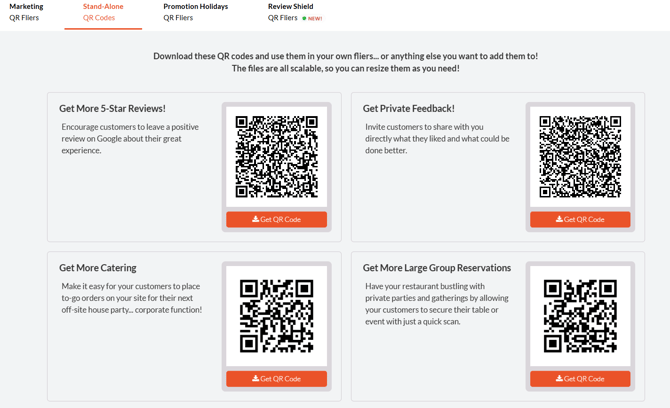This screenshot has height=408, width=670.
Task: Click the download icon on Group Reservations button
Action: (559, 379)
